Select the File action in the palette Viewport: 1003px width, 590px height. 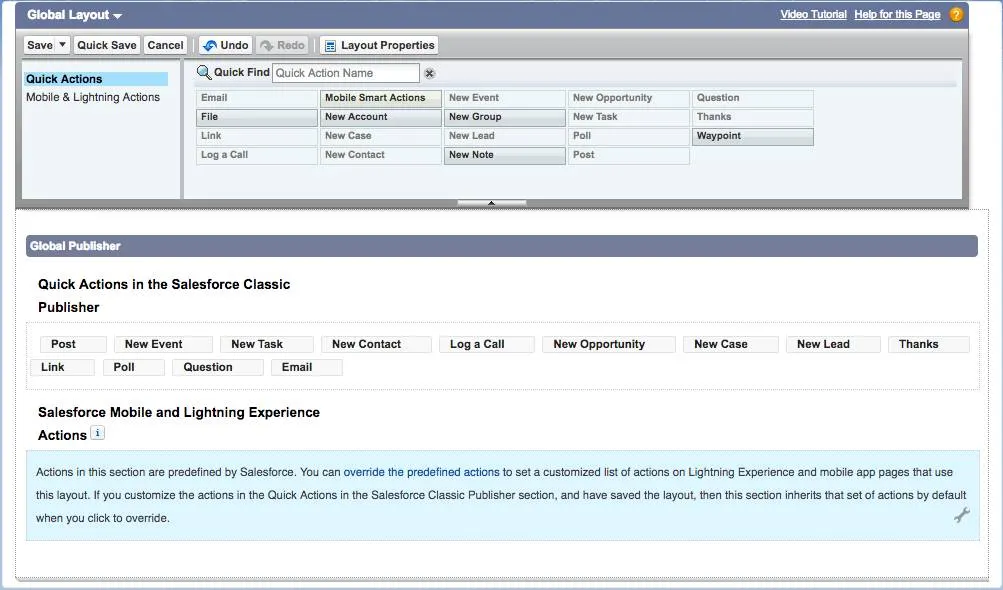click(257, 117)
